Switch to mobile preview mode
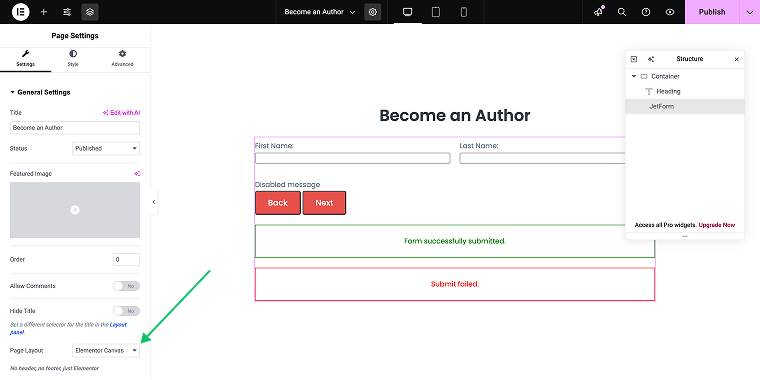760x380 pixels. click(464, 12)
